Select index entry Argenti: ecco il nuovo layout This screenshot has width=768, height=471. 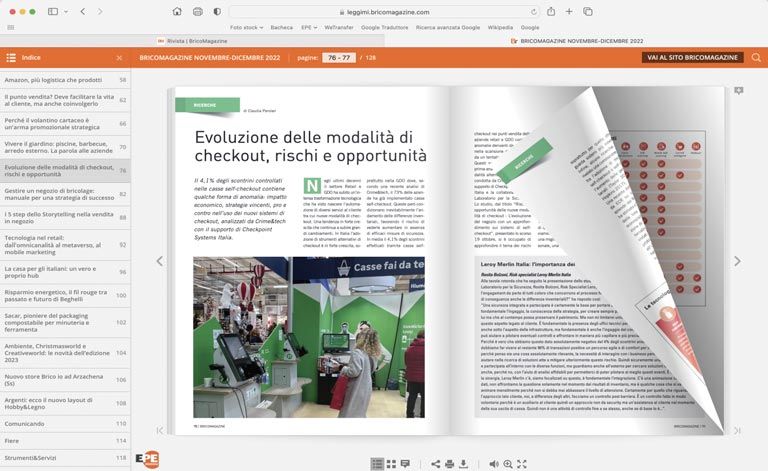tap(65, 403)
